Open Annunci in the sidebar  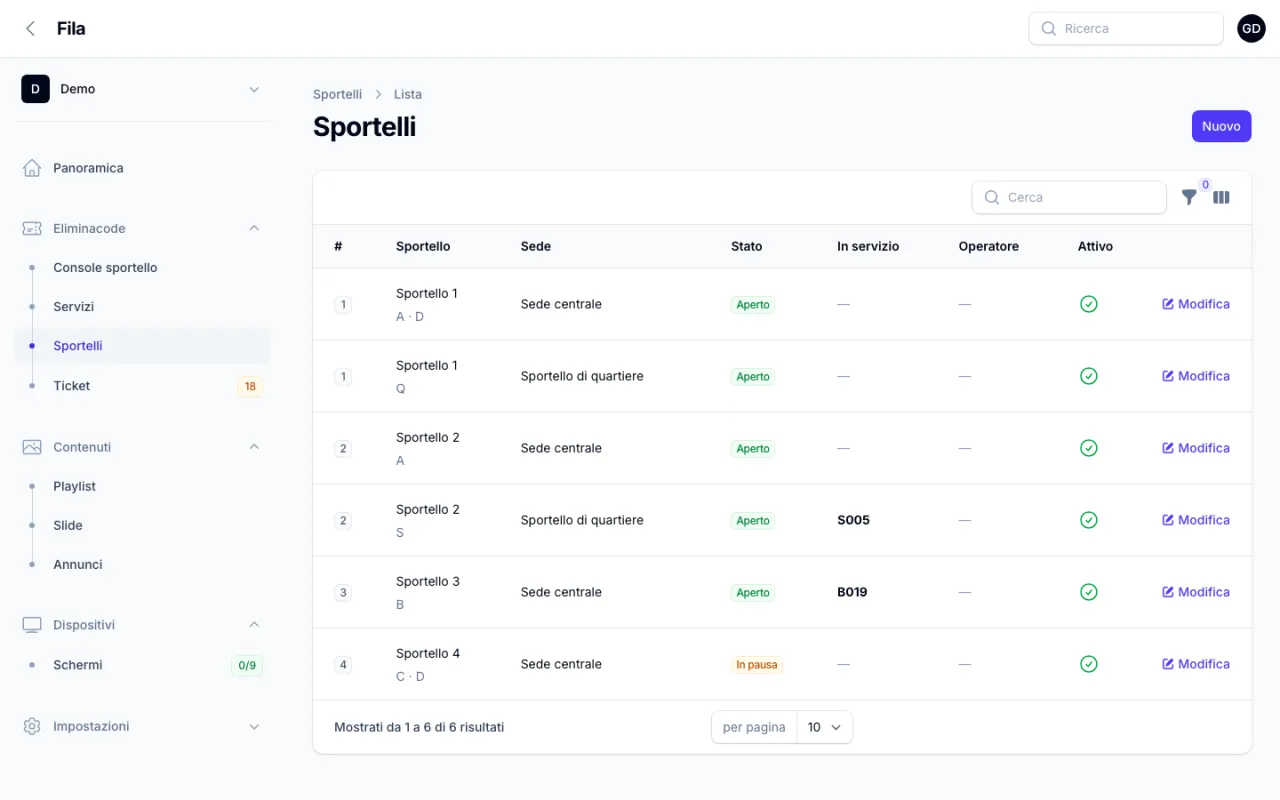pyautogui.click(x=142, y=565)
